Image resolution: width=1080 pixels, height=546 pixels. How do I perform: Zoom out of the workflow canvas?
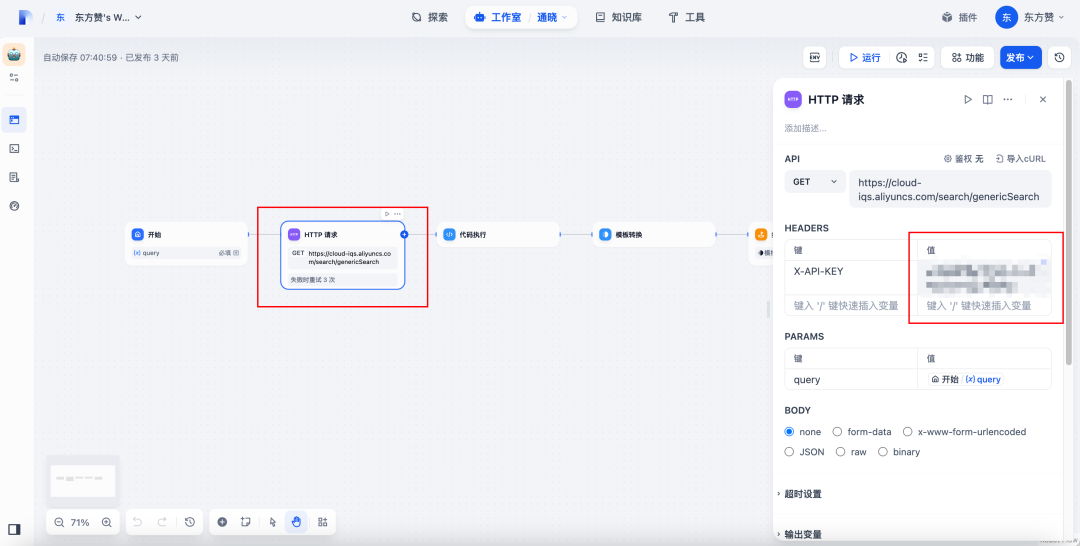59,522
